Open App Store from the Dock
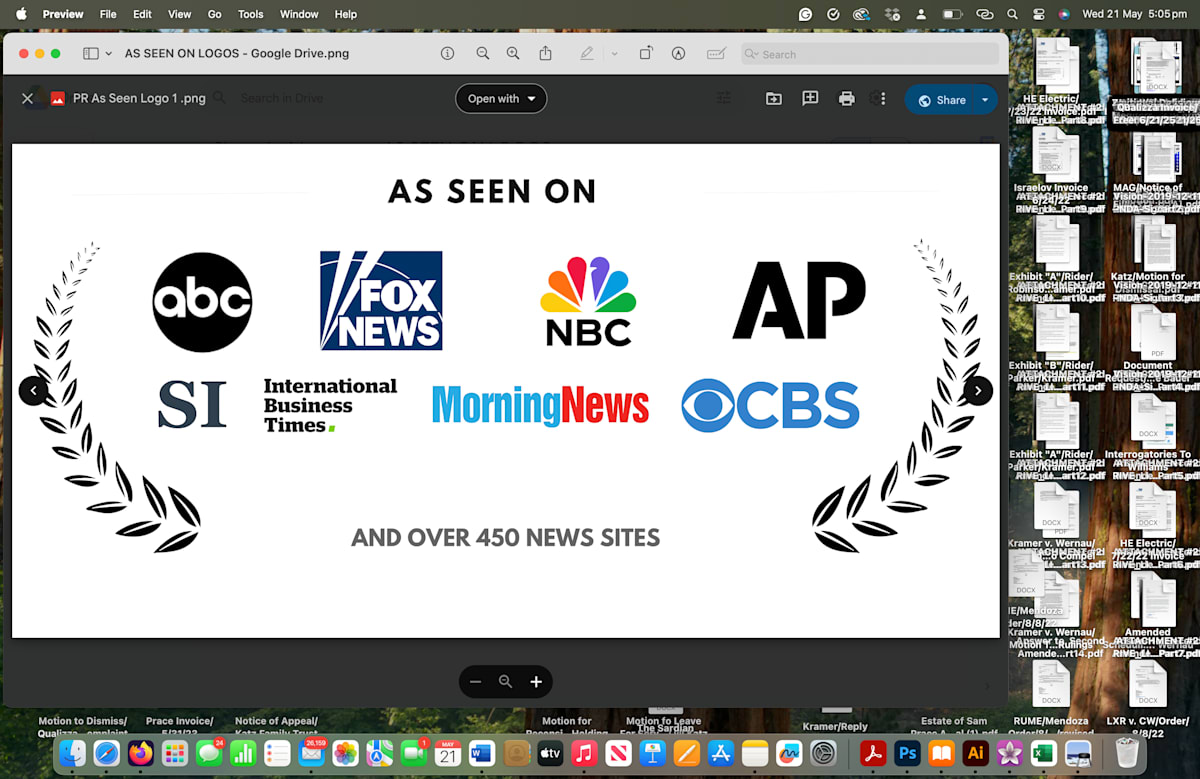This screenshot has width=1200, height=779. (721, 752)
